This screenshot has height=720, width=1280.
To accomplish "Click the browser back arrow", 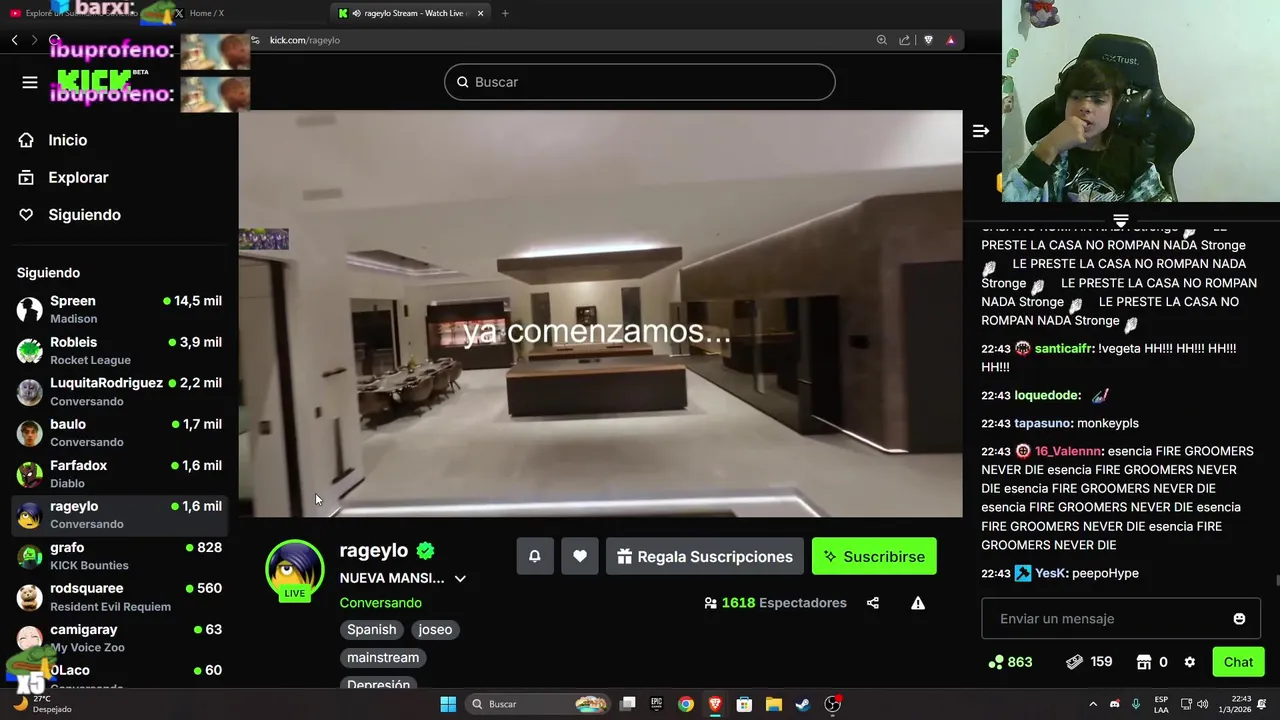I will tap(14, 40).
